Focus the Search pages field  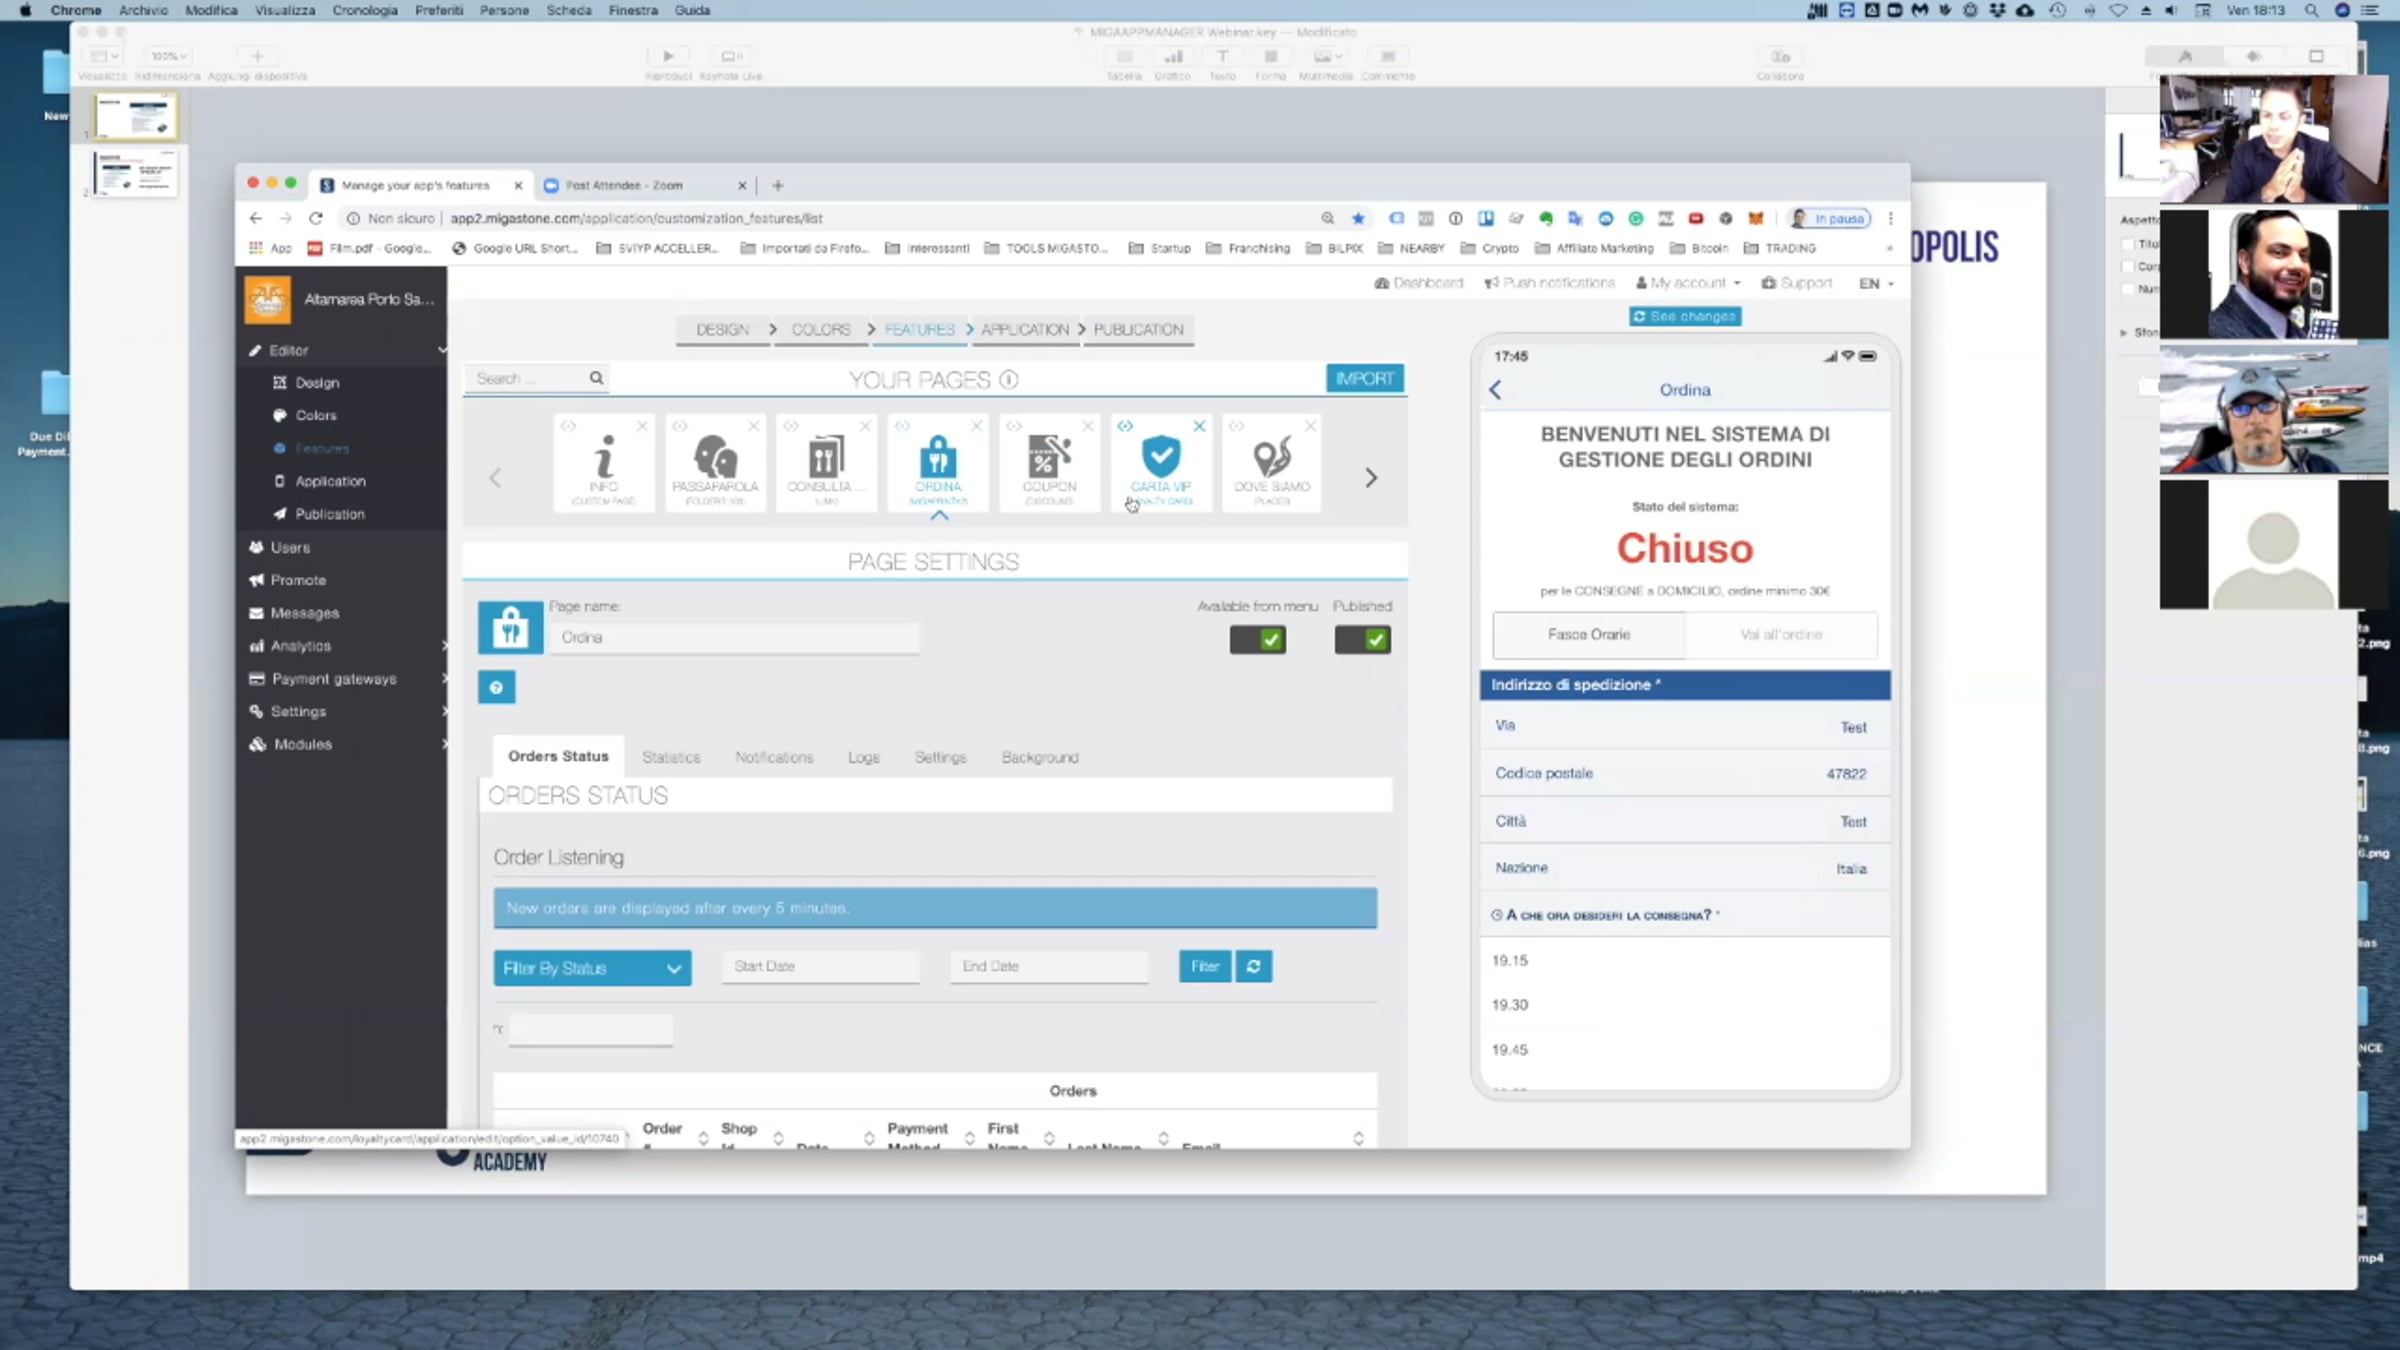(528, 378)
